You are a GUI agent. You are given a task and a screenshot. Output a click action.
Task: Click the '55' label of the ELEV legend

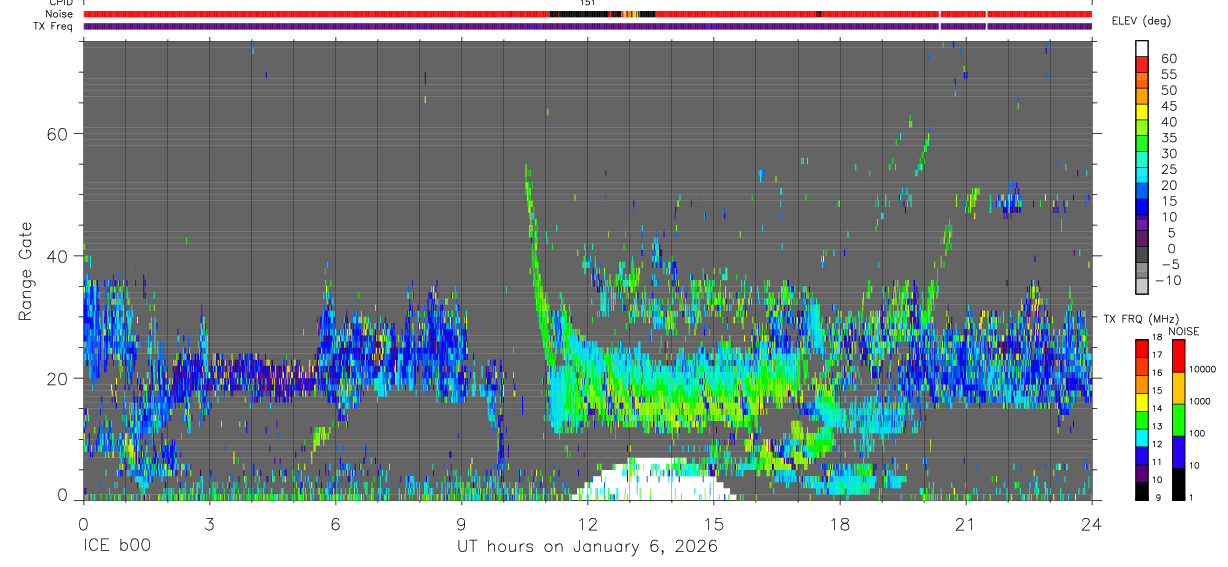(1168, 74)
